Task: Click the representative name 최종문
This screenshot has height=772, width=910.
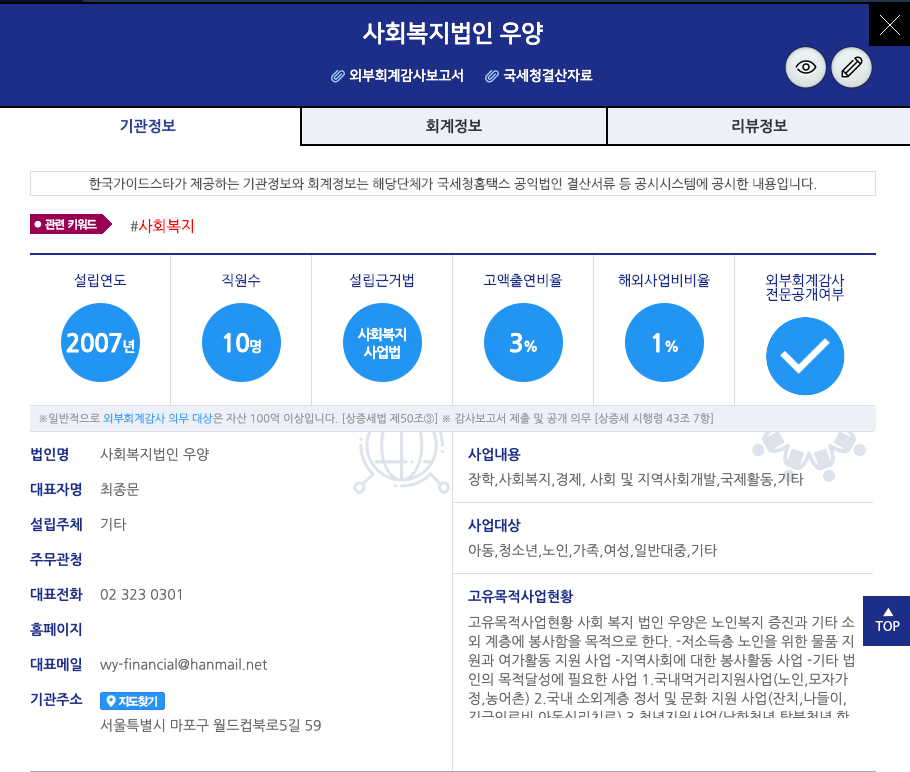Action: [120, 489]
